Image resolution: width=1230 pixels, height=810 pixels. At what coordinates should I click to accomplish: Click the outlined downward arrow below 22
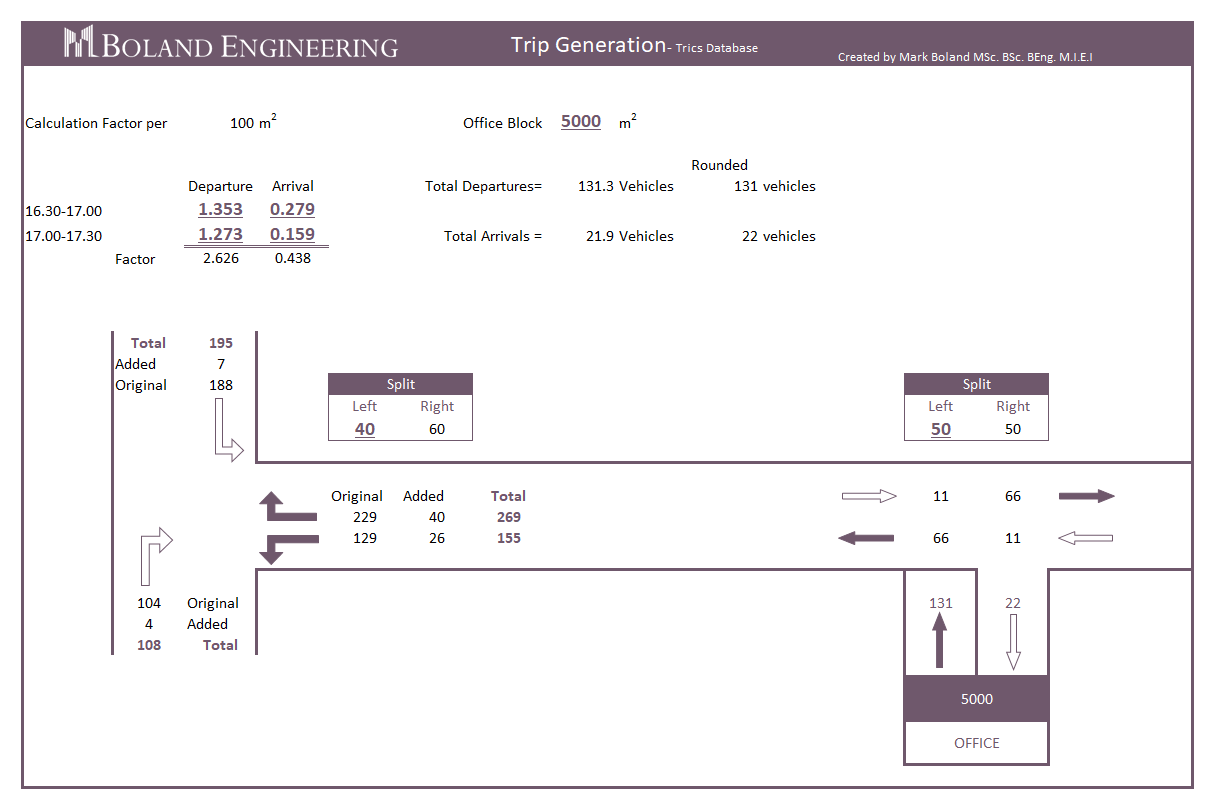tap(1013, 641)
